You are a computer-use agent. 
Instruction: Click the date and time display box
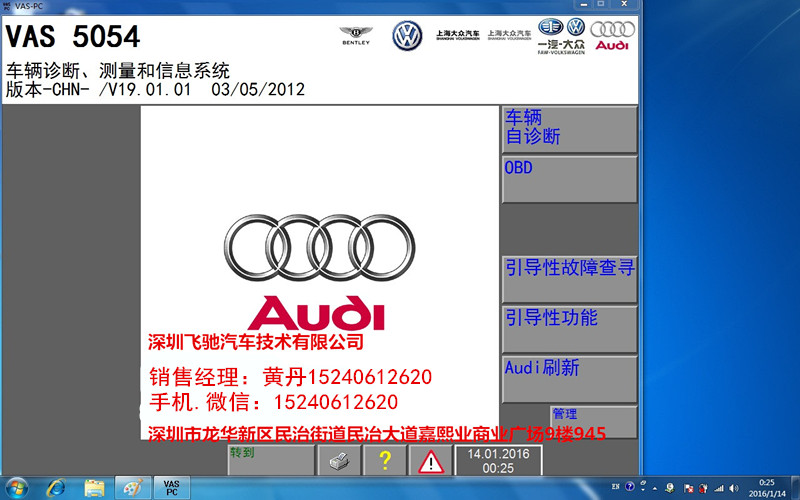coord(498,461)
